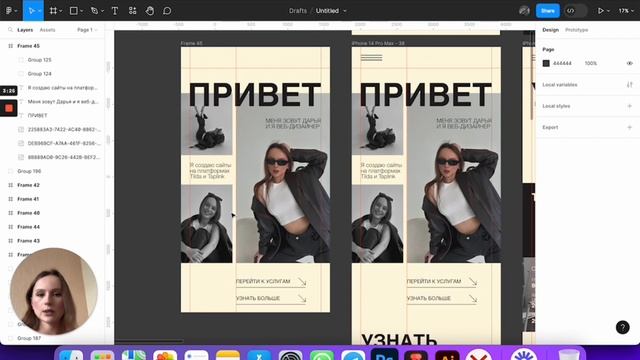The image size is (640, 360).
Task: Switch to the Prototype tab
Action: [x=576, y=30]
